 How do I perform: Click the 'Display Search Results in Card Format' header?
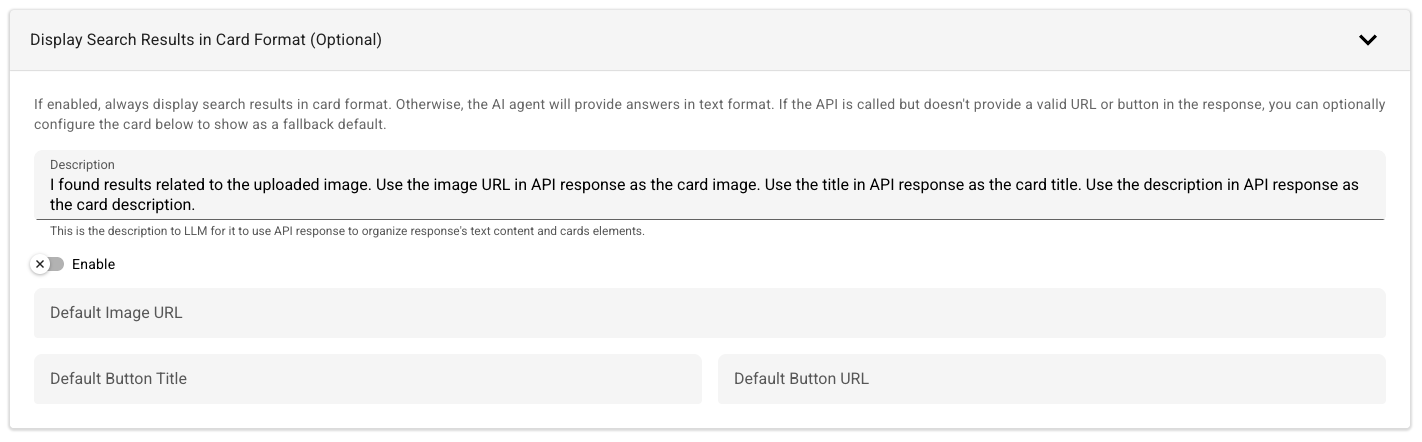[206, 40]
